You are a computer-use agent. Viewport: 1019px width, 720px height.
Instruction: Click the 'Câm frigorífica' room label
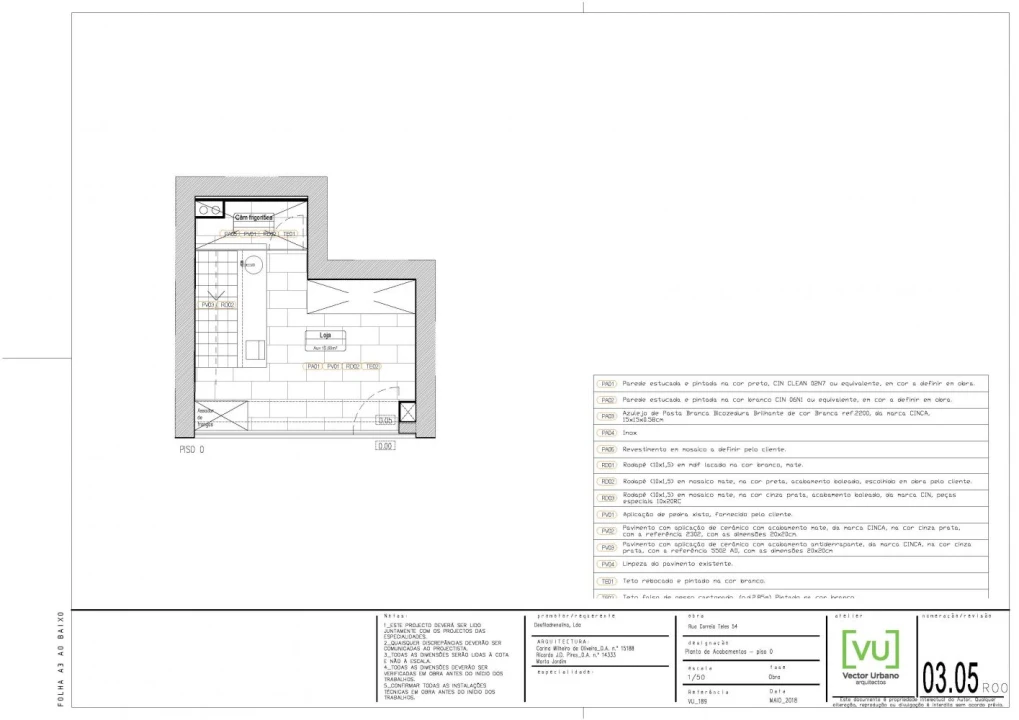(x=253, y=217)
